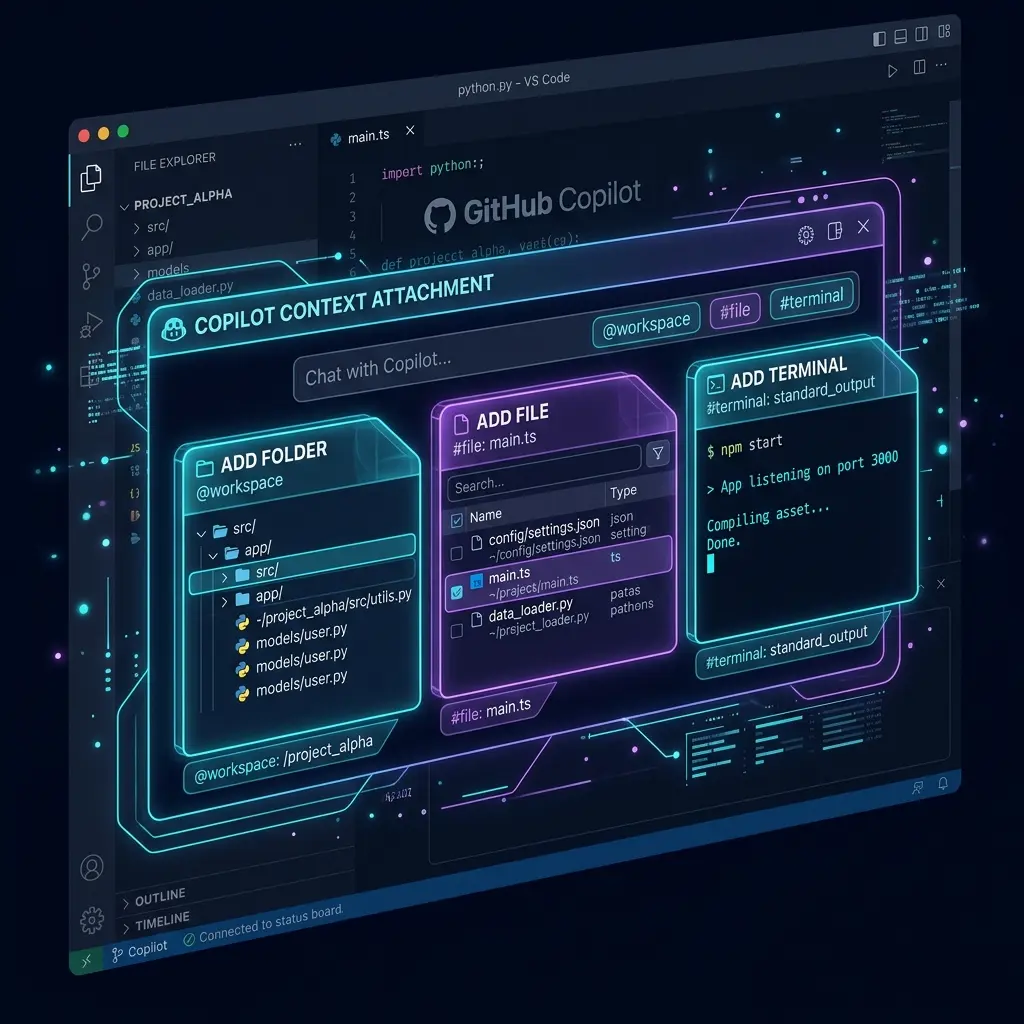Expand src/ folder in File Explorer
Viewport: 1024px width, 1024px height.
point(136,228)
